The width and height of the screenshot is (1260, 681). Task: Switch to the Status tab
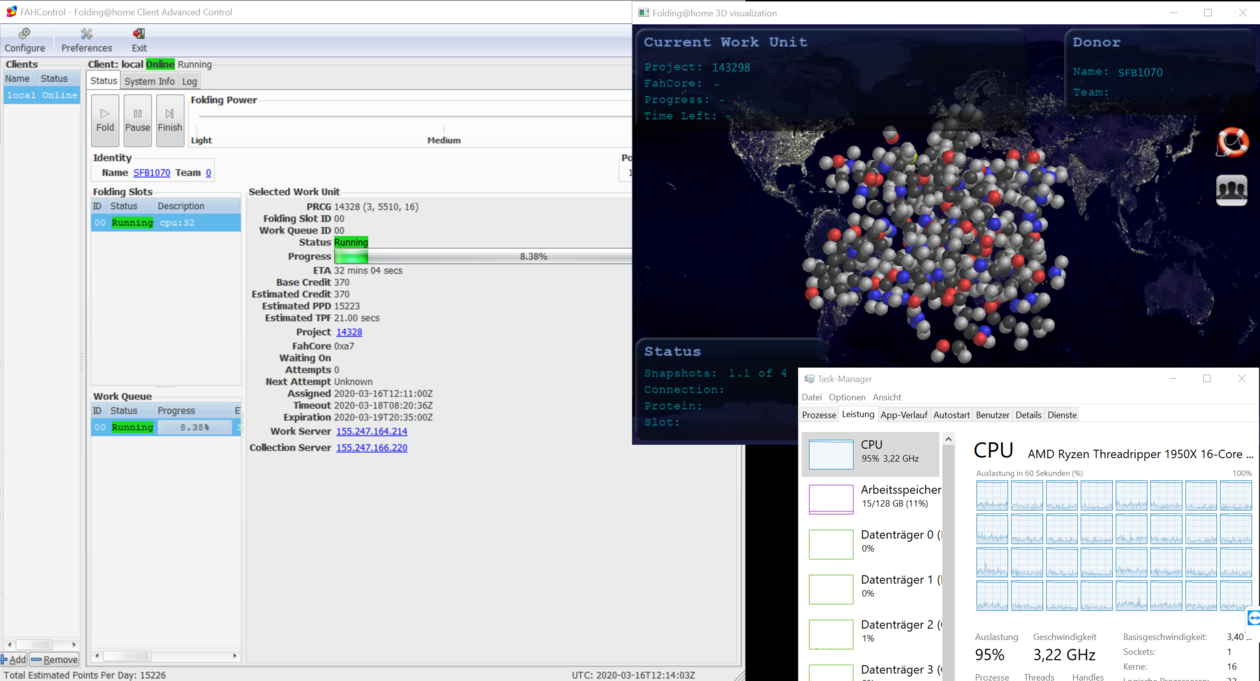[x=104, y=81]
